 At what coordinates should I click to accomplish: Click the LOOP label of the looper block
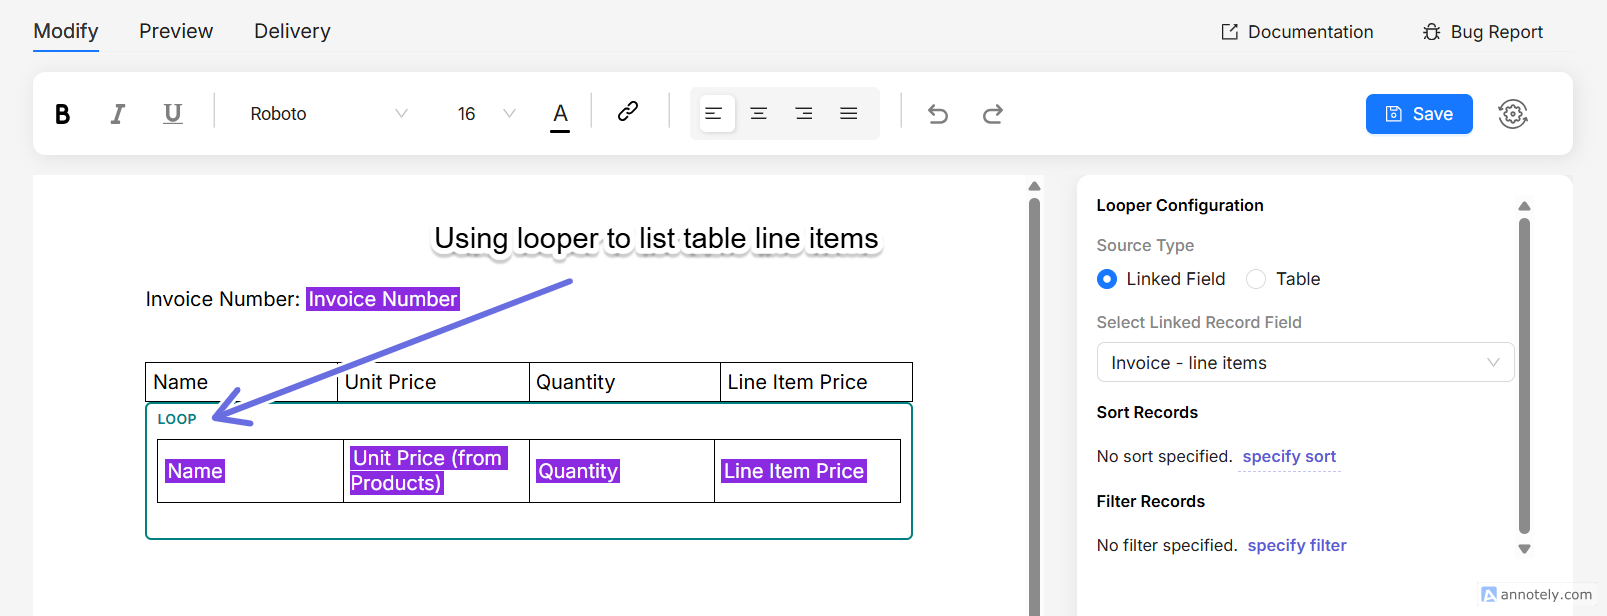pos(177,419)
